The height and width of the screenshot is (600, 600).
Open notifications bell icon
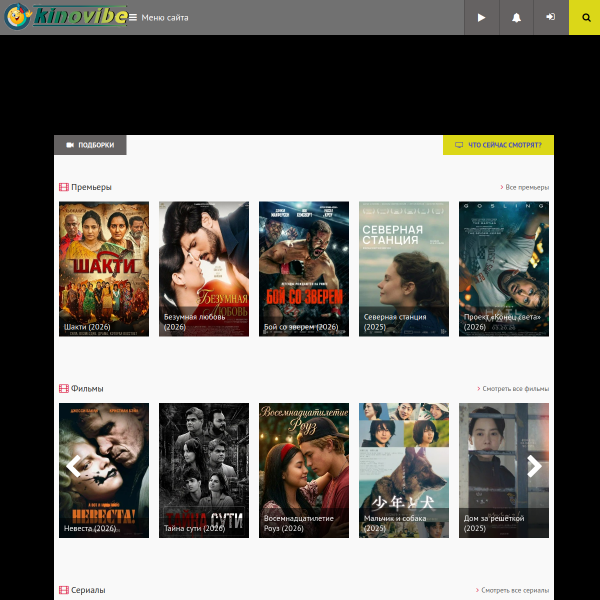(516, 18)
